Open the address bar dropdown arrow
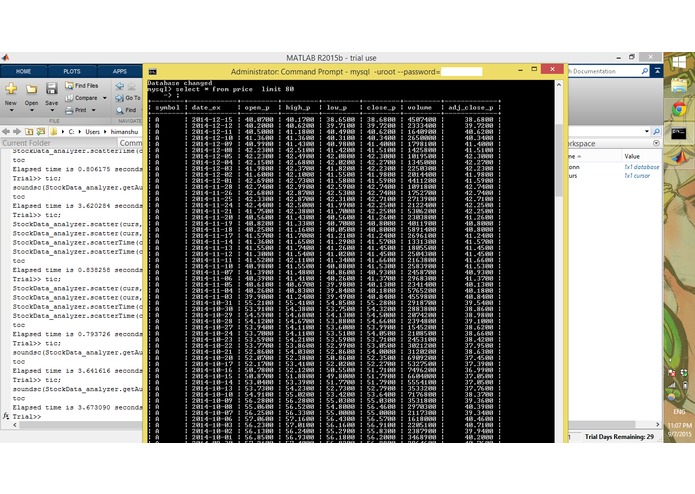The image size is (695, 494). pos(647,132)
